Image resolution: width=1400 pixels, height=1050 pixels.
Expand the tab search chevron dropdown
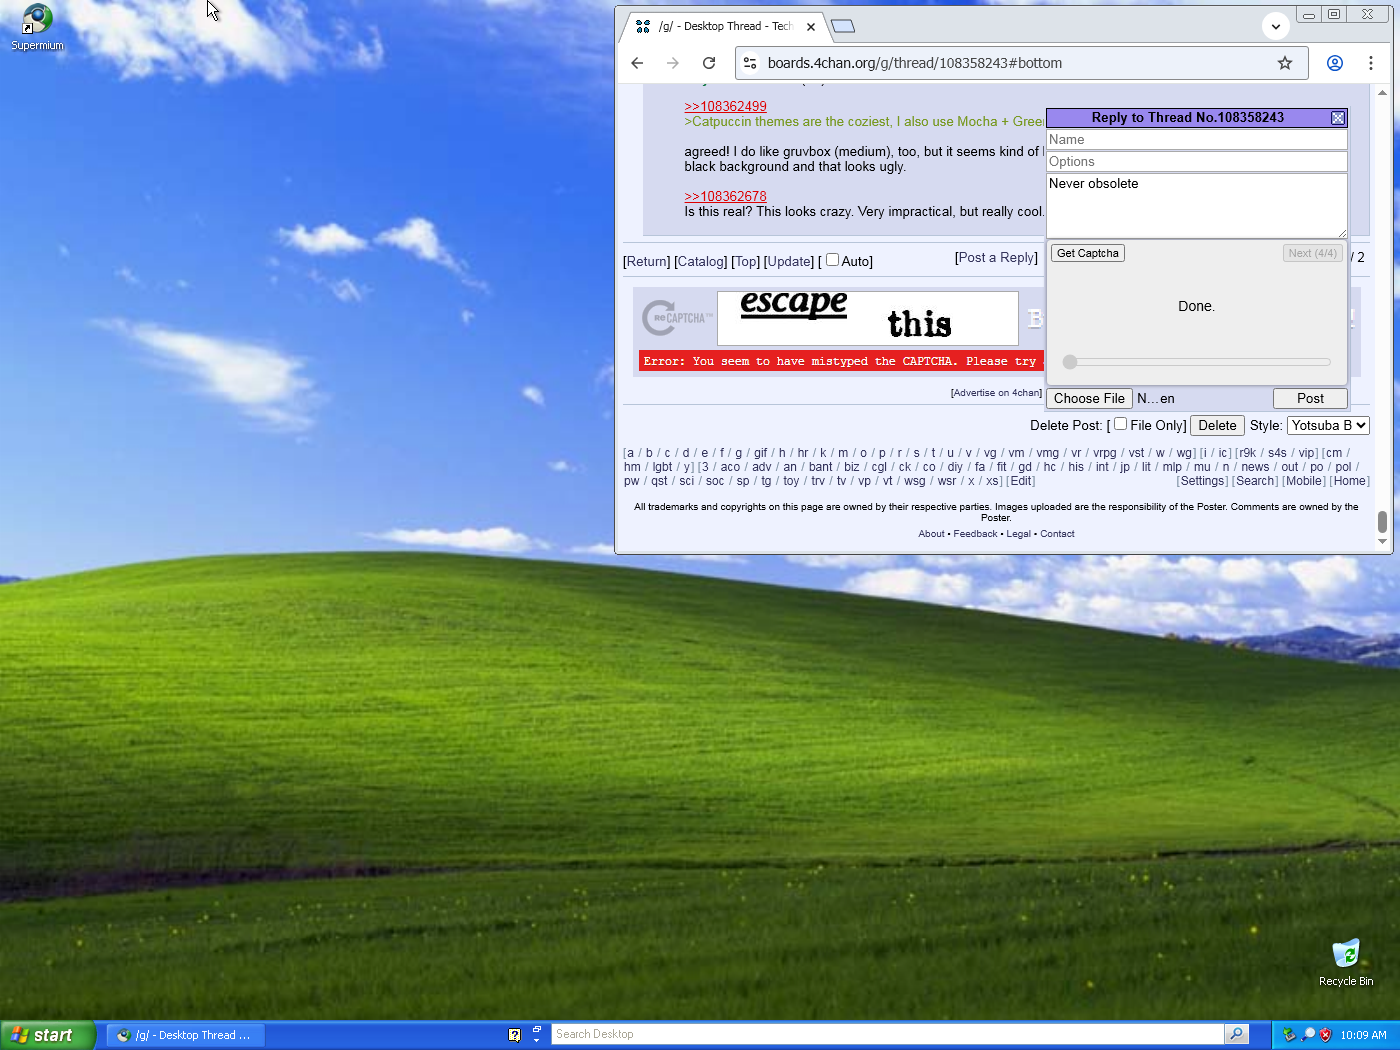click(1276, 27)
